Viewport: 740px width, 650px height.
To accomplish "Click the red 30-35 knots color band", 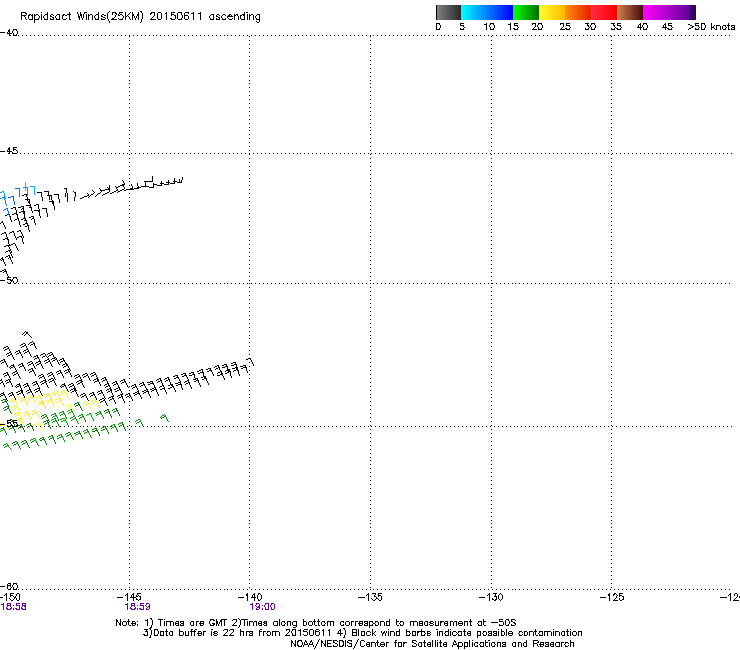I will (604, 12).
